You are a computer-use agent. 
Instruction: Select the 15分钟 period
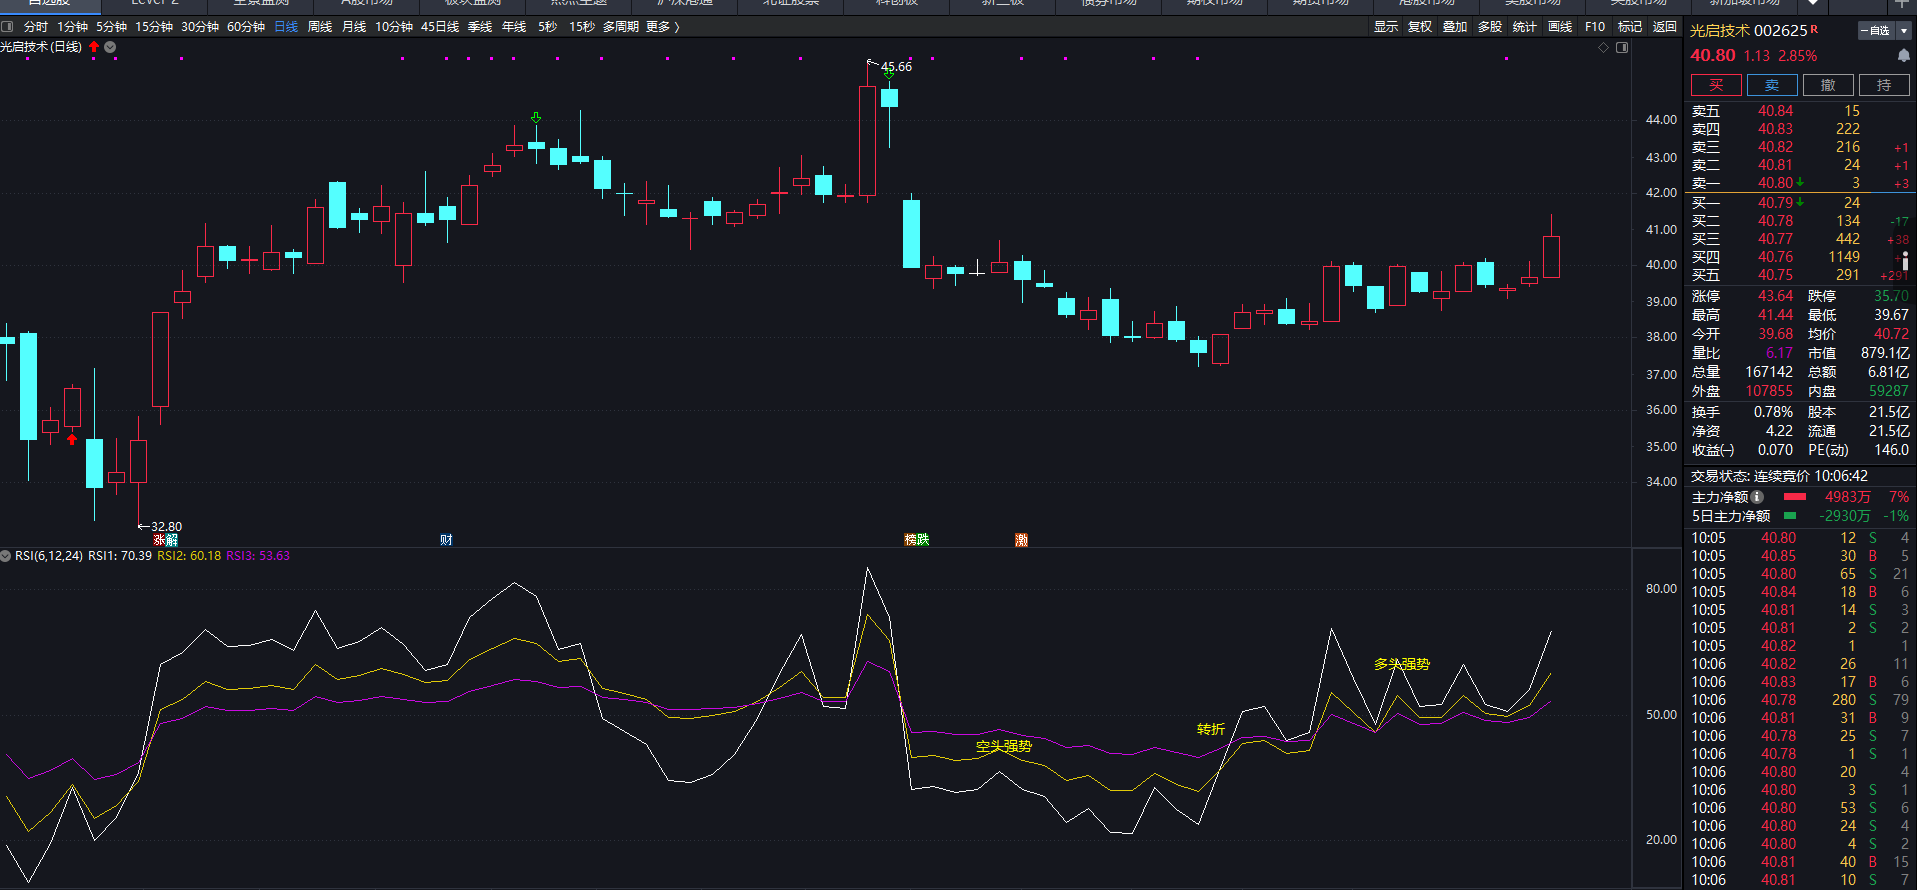coord(154,27)
